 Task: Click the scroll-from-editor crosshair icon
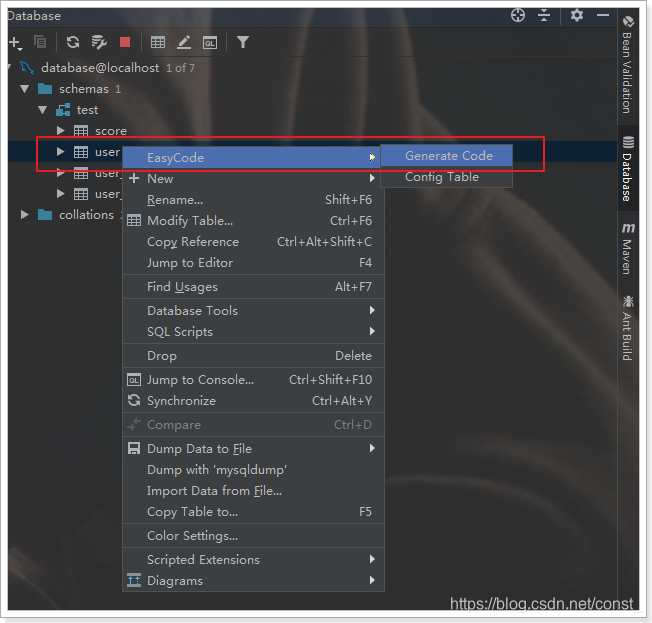[x=518, y=16]
